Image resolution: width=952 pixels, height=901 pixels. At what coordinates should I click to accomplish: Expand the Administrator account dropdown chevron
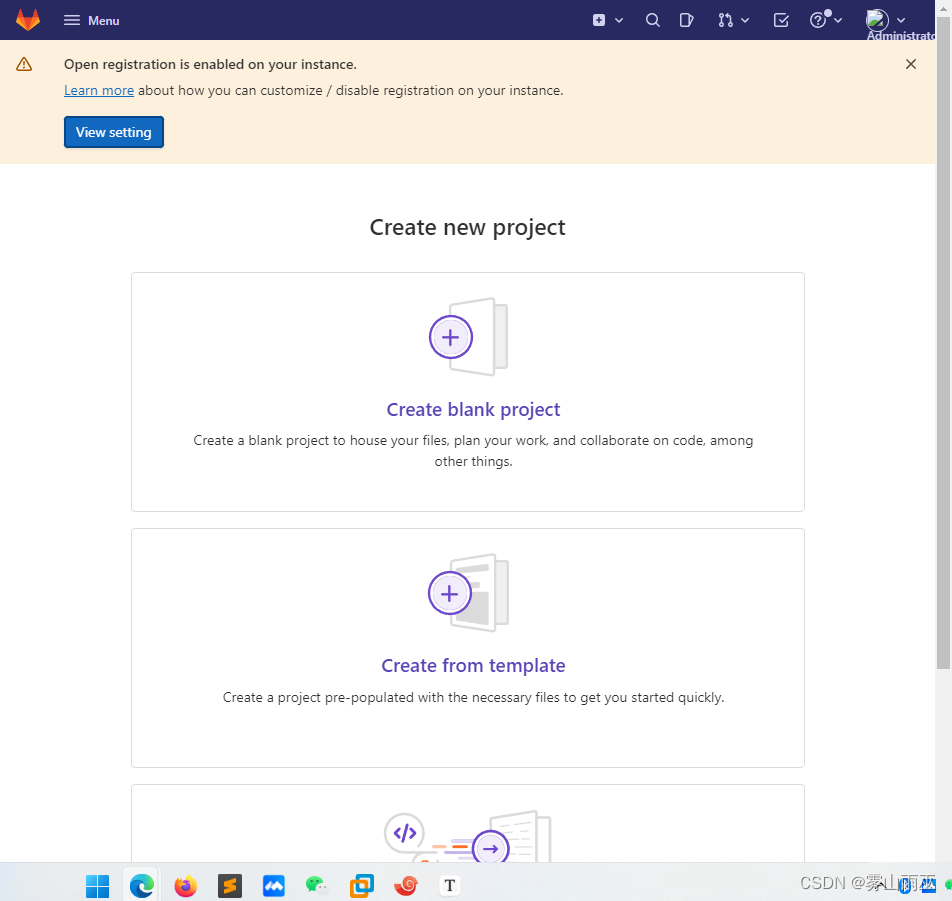coord(899,19)
